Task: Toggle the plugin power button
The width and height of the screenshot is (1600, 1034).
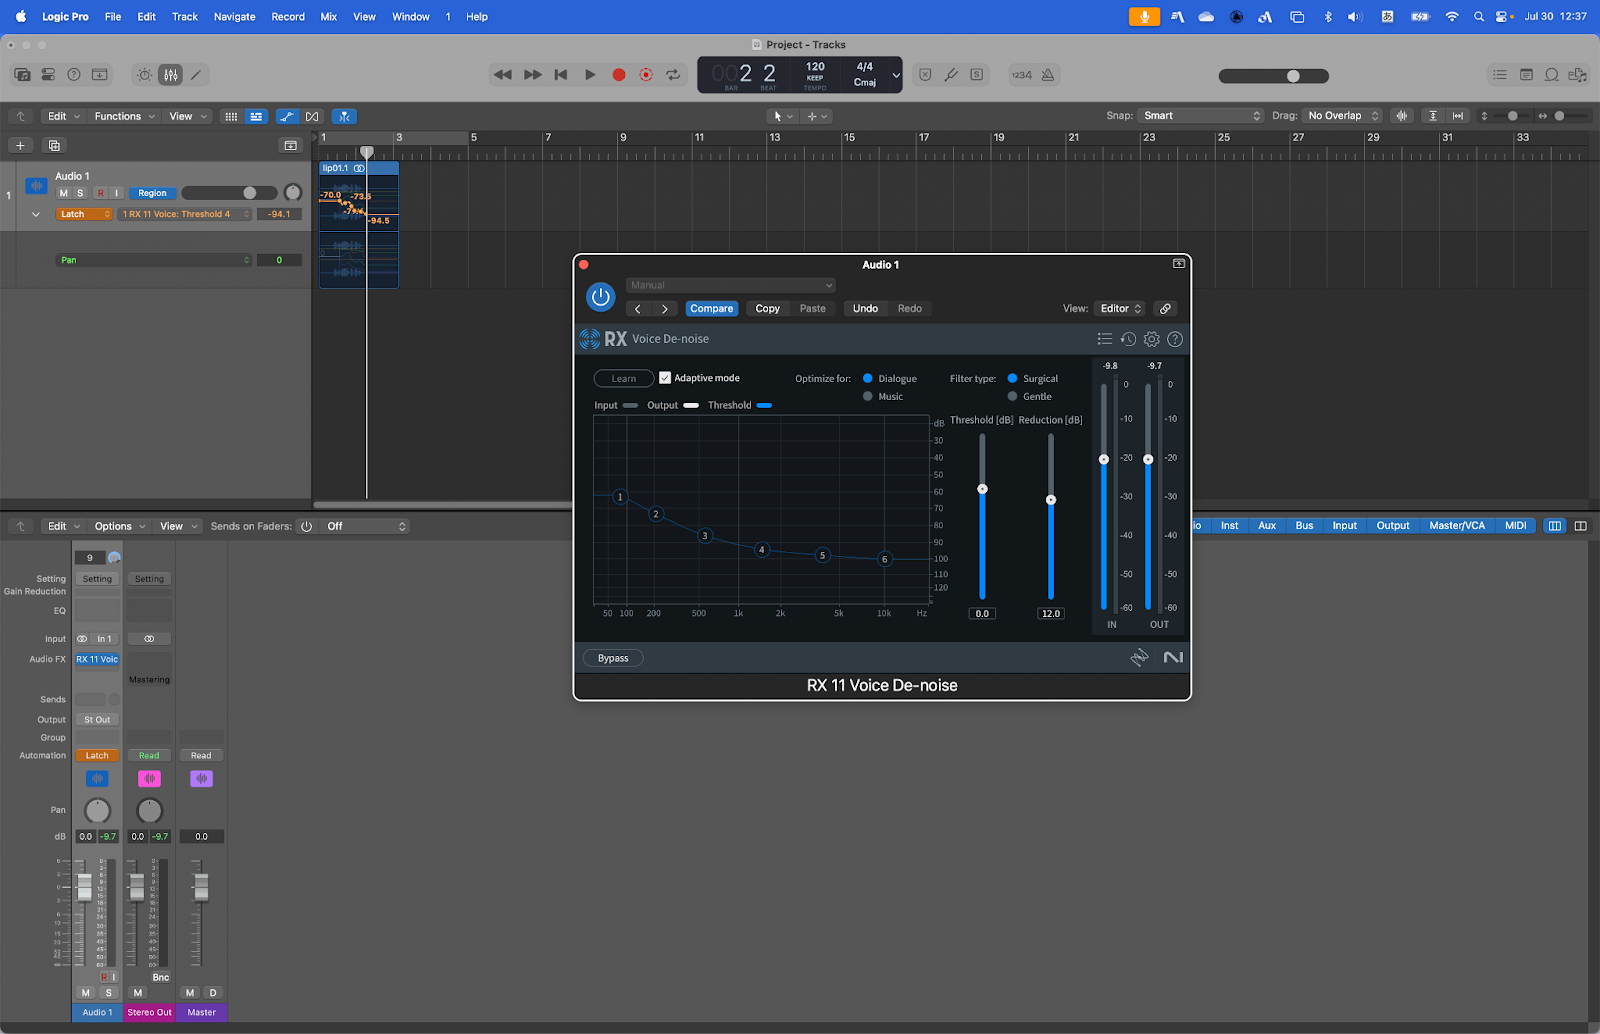Action: [600, 297]
